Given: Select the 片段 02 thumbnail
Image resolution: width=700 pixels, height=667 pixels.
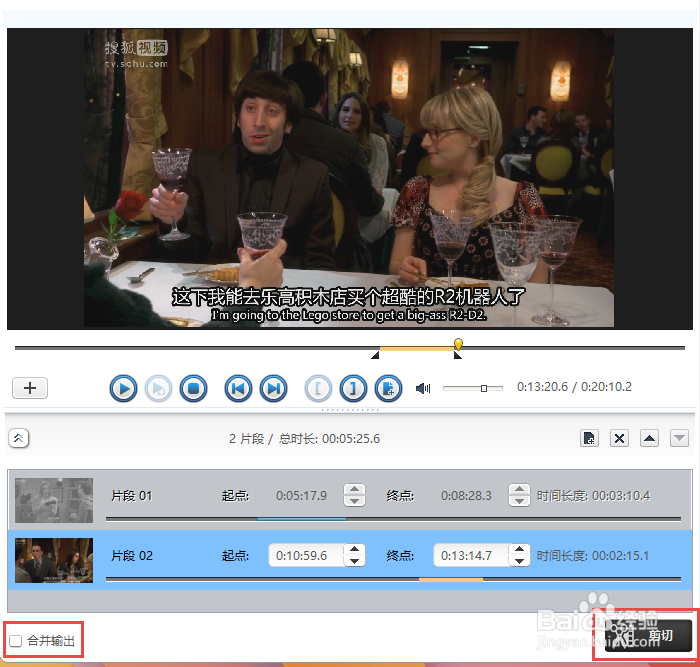Looking at the screenshot, I should pyautogui.click(x=54, y=560).
